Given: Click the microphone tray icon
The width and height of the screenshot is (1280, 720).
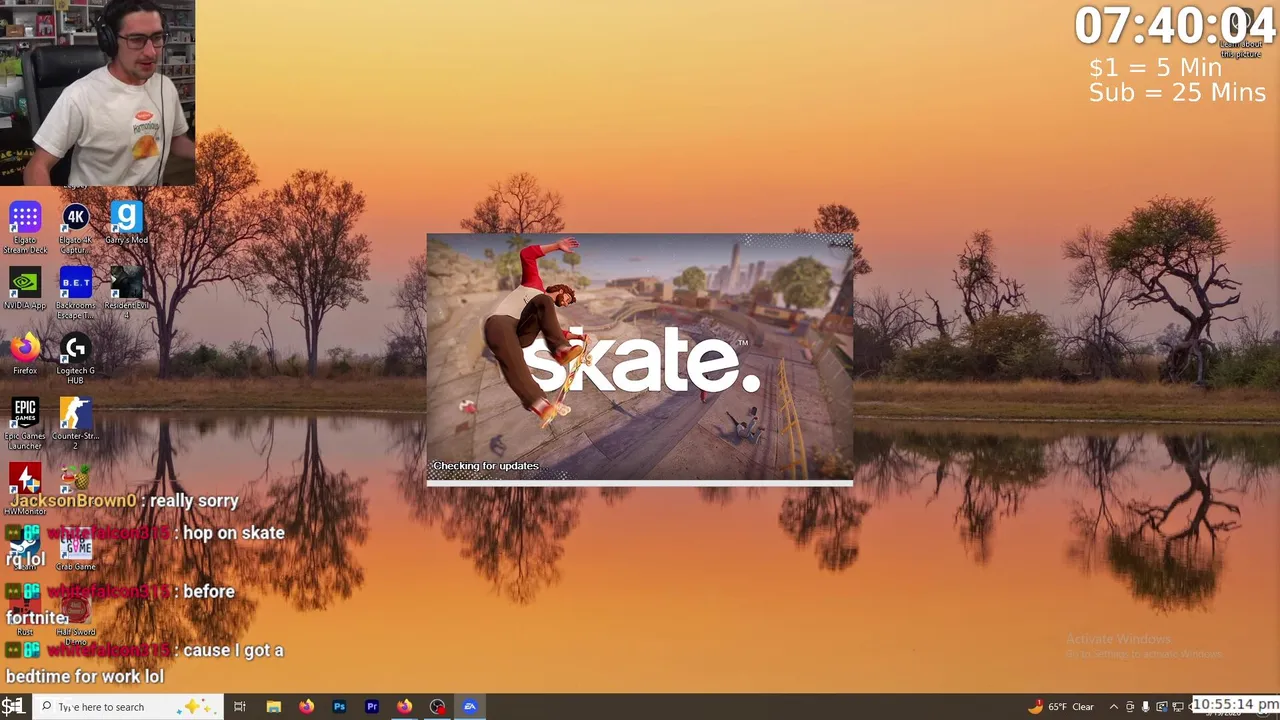Looking at the screenshot, I should click(x=1146, y=707).
